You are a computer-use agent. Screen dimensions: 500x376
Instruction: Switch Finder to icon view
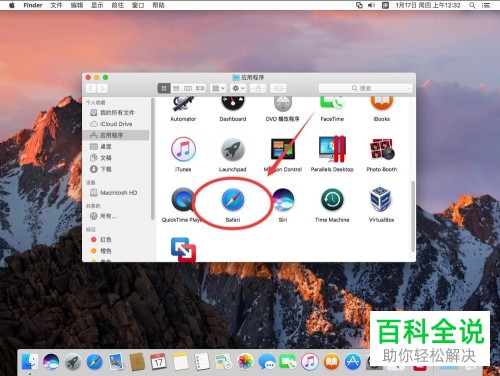(x=164, y=88)
